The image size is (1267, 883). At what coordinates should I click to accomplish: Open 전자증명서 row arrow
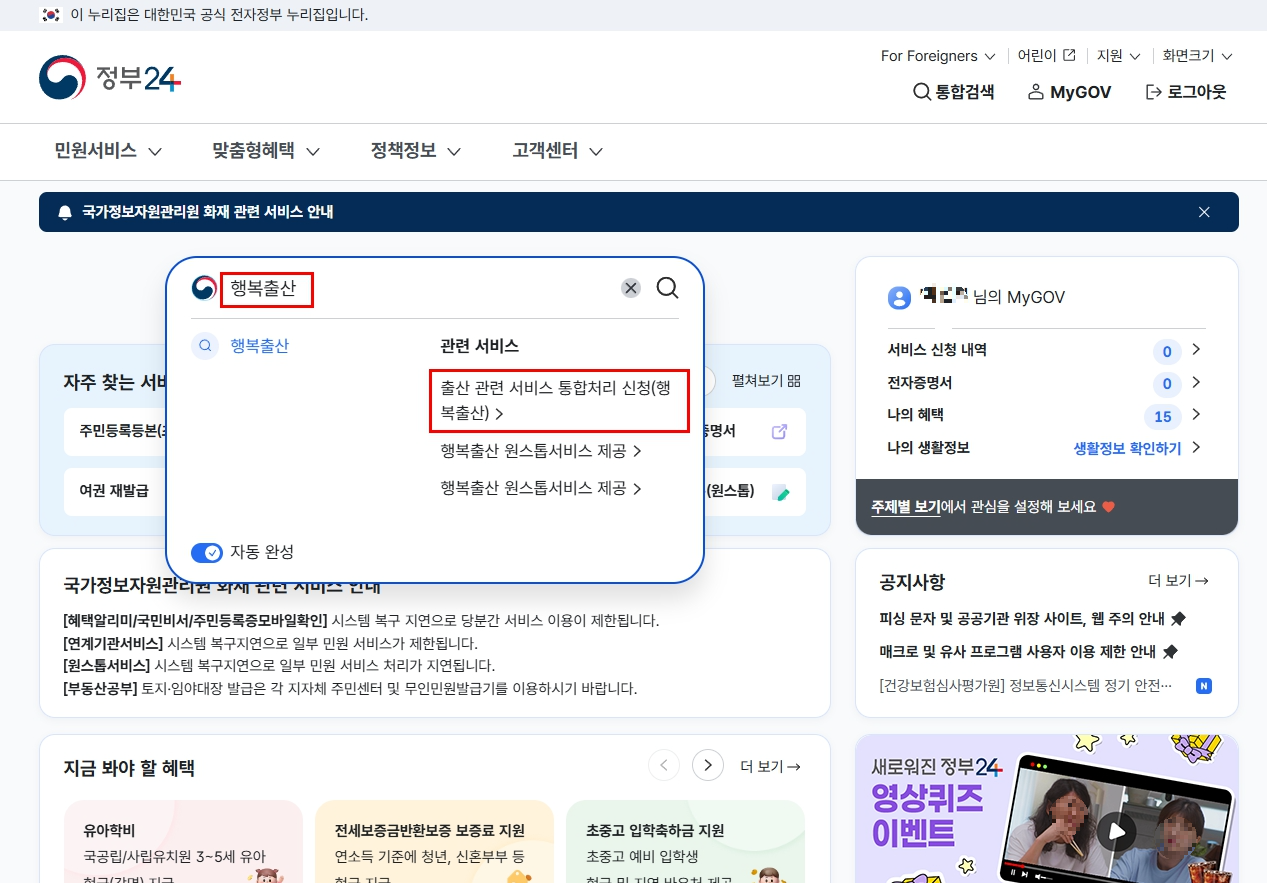(1196, 383)
